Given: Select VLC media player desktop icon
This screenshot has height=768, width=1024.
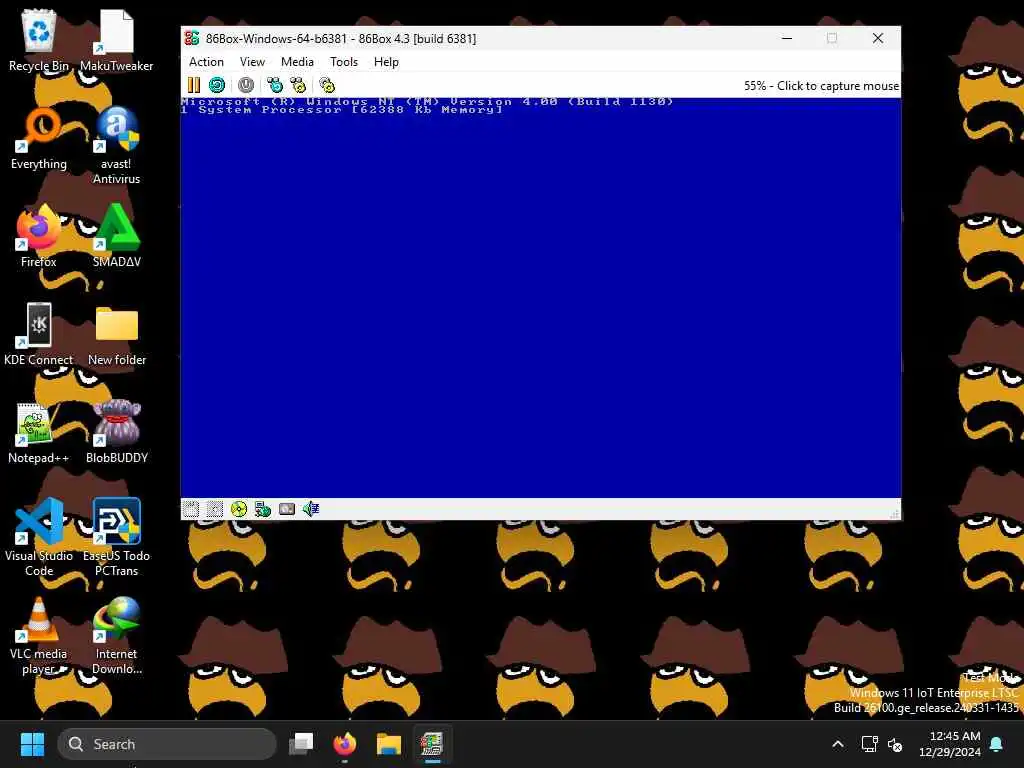Looking at the screenshot, I should tap(39, 635).
